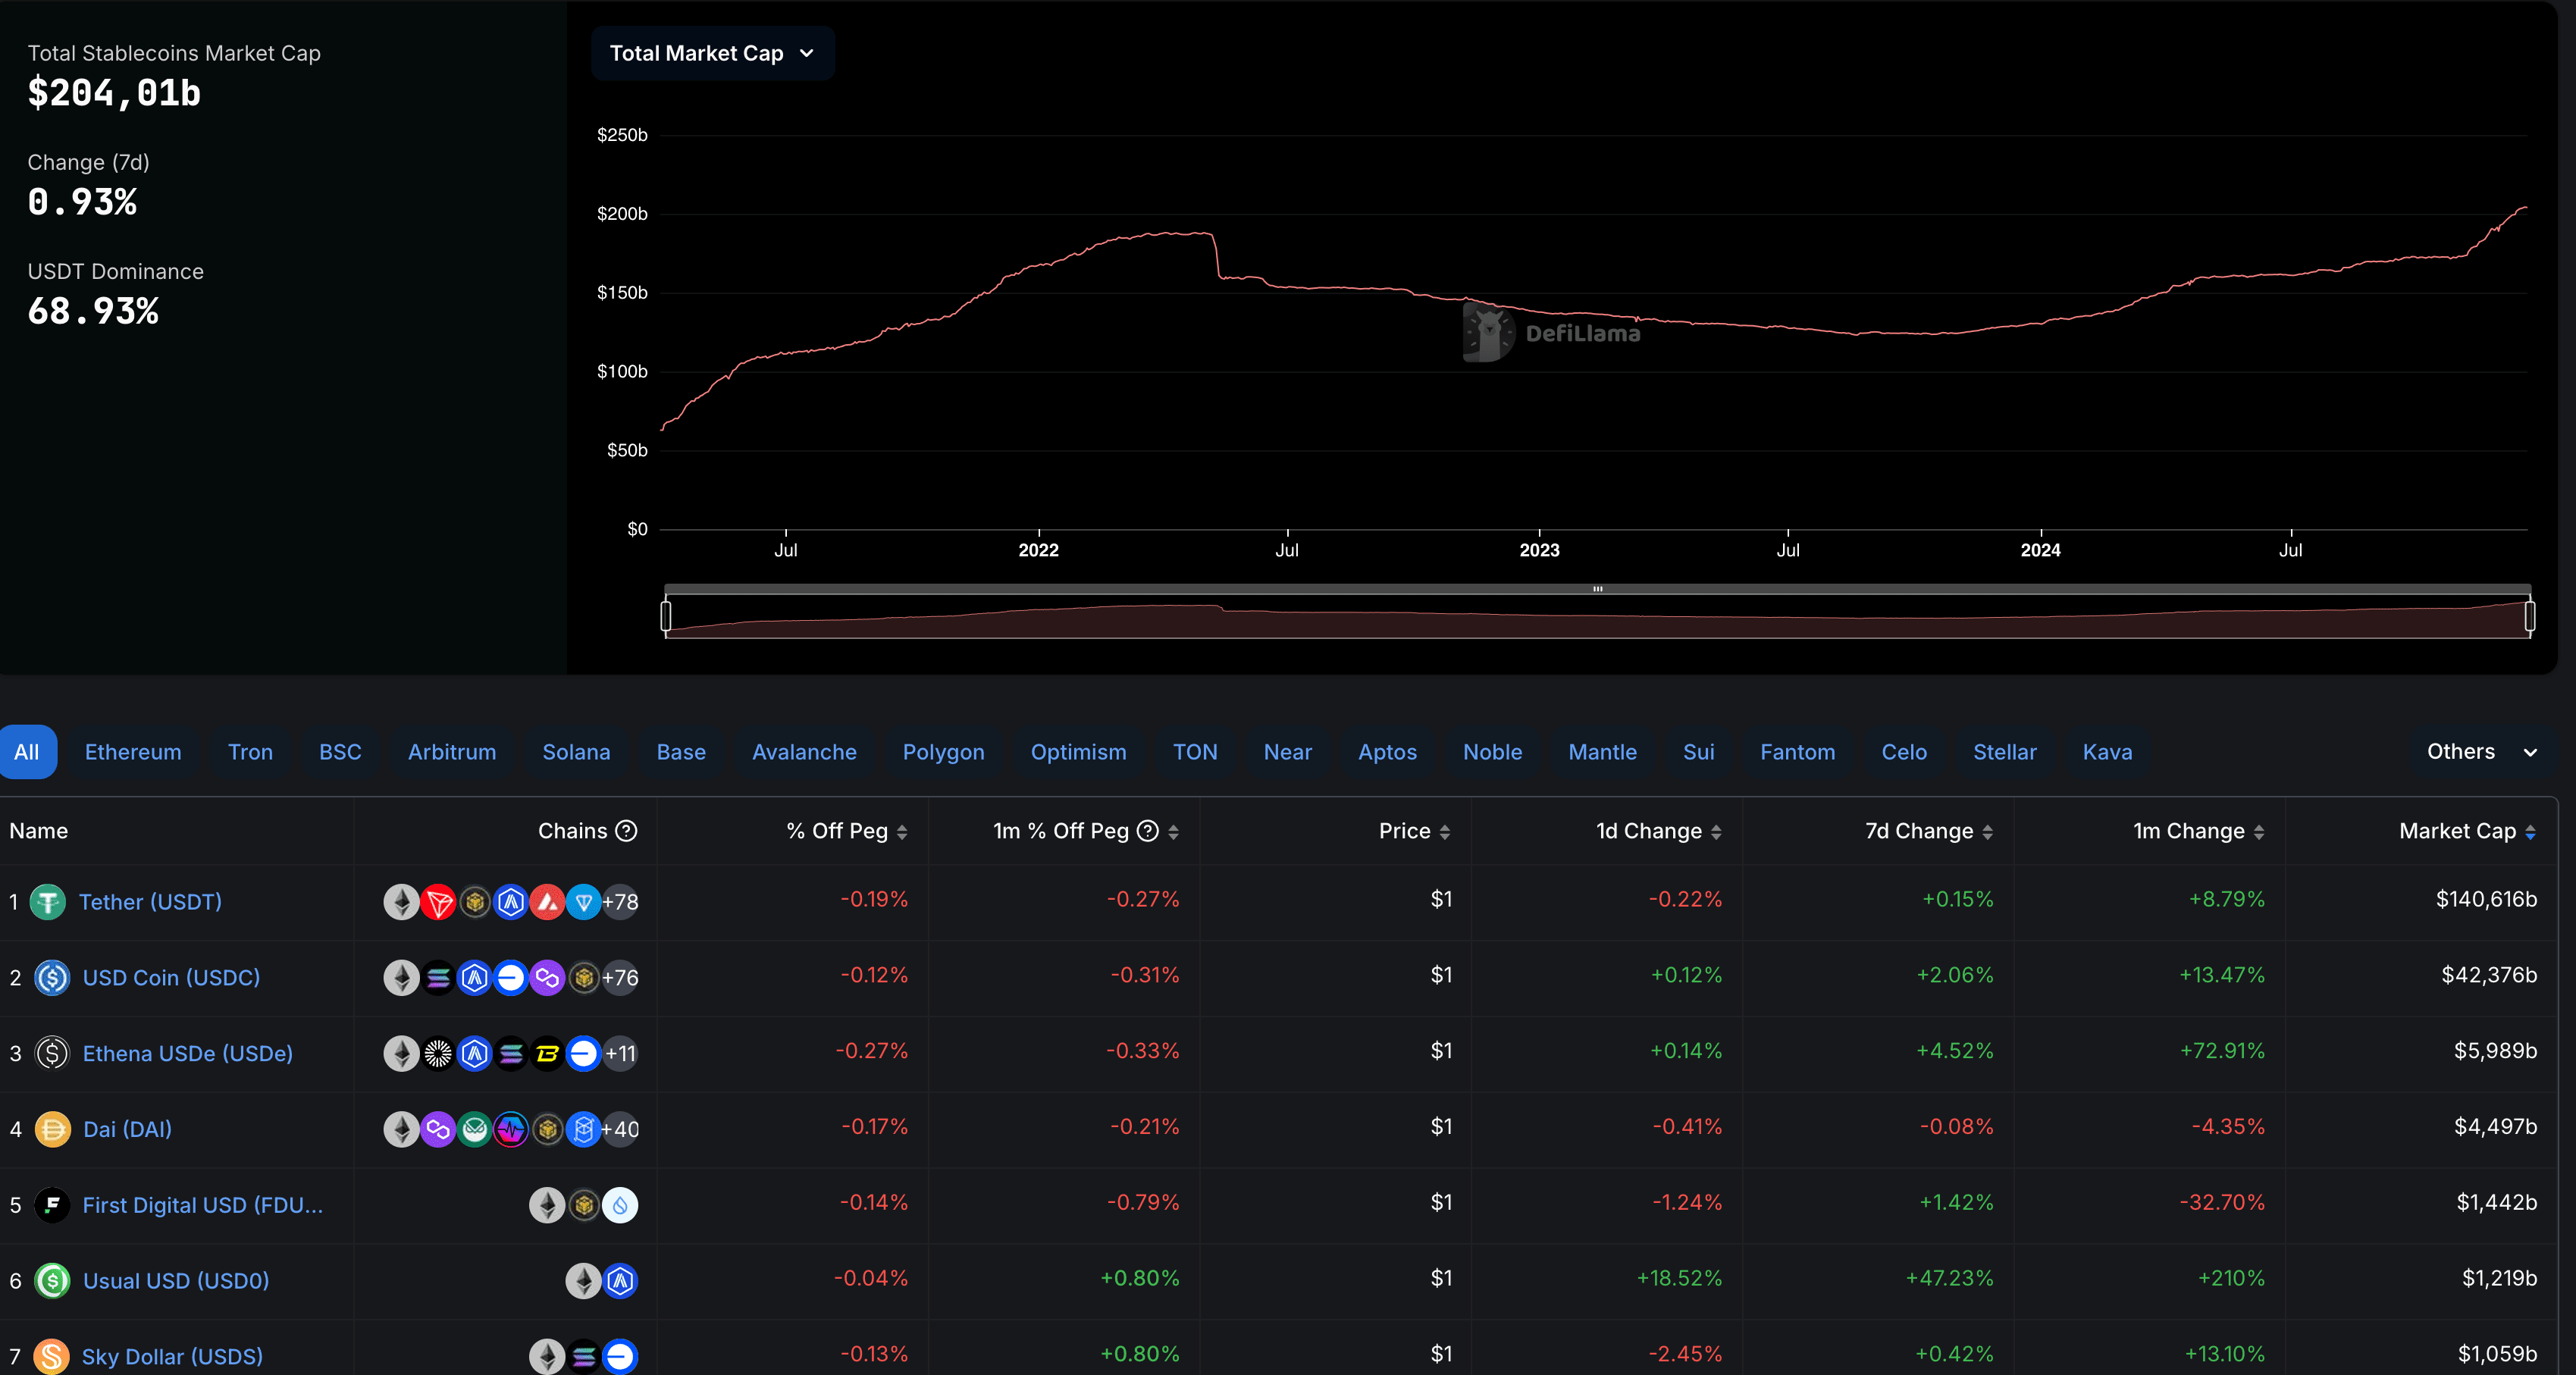2576x1375 pixels.
Task: Click the Arbitrum chain icon in USD0 row
Action: pos(620,1281)
